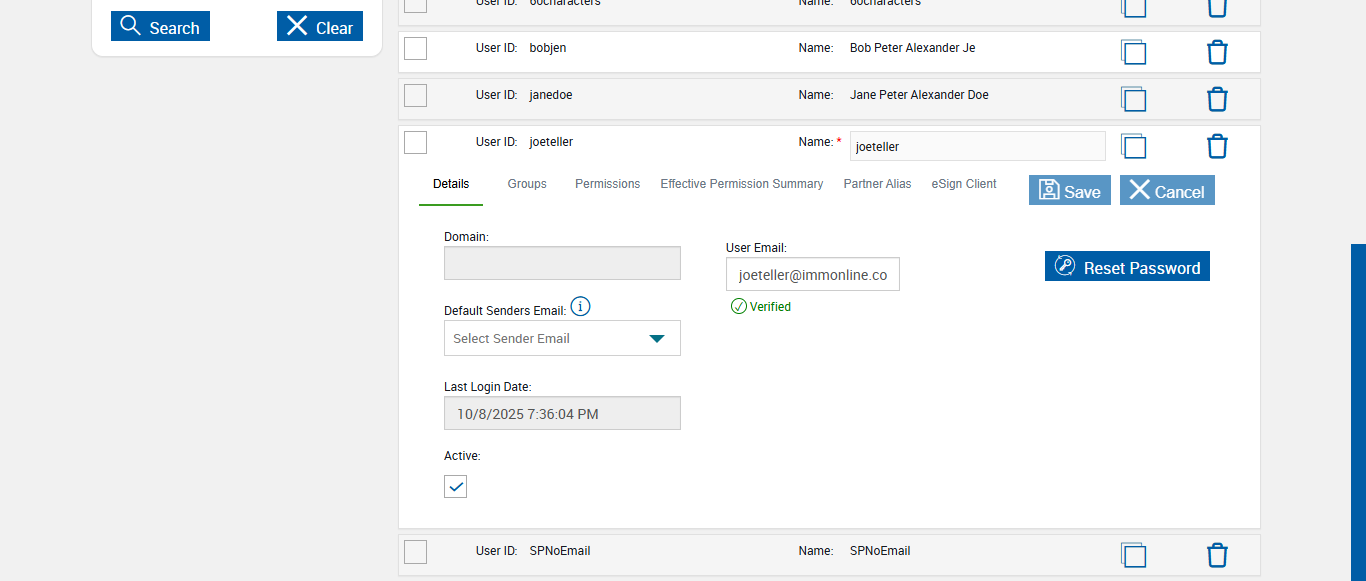Uncheck the Active checkbox
This screenshot has width=1366, height=581.
click(455, 487)
